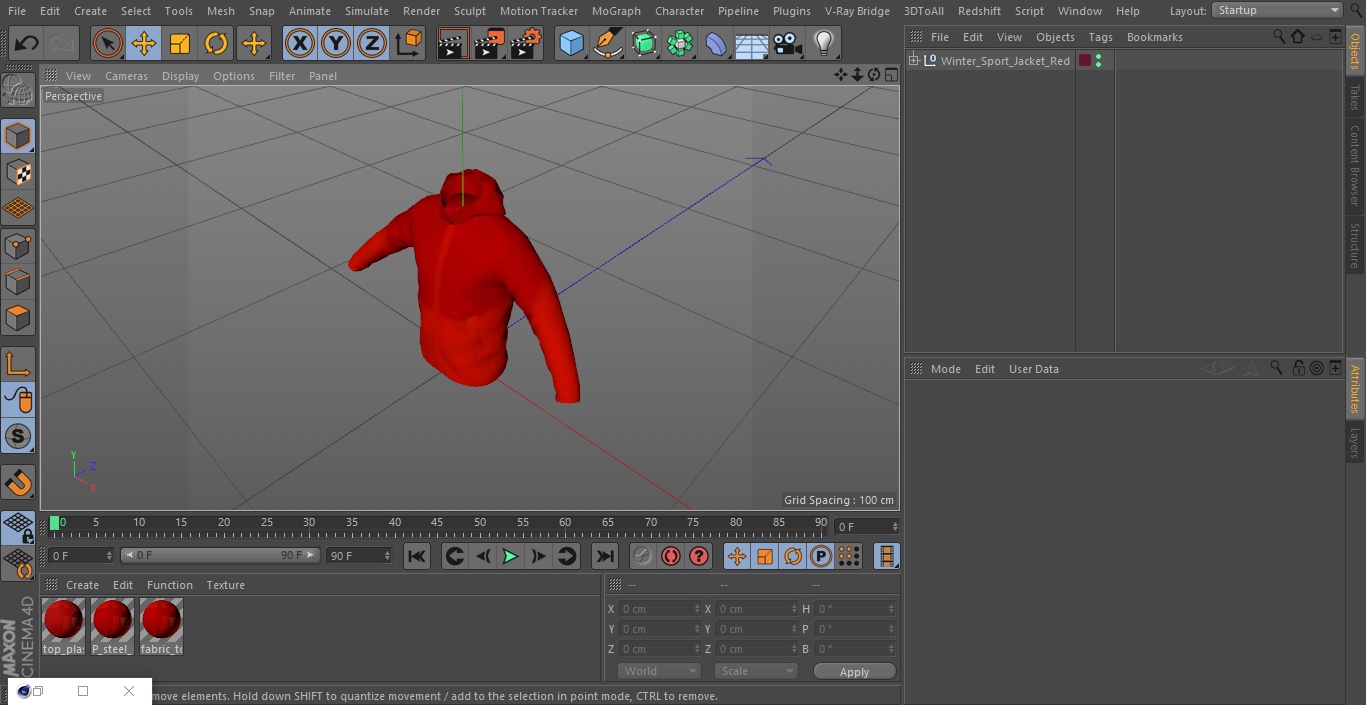Open Attributes User Data menu

tap(1033, 369)
